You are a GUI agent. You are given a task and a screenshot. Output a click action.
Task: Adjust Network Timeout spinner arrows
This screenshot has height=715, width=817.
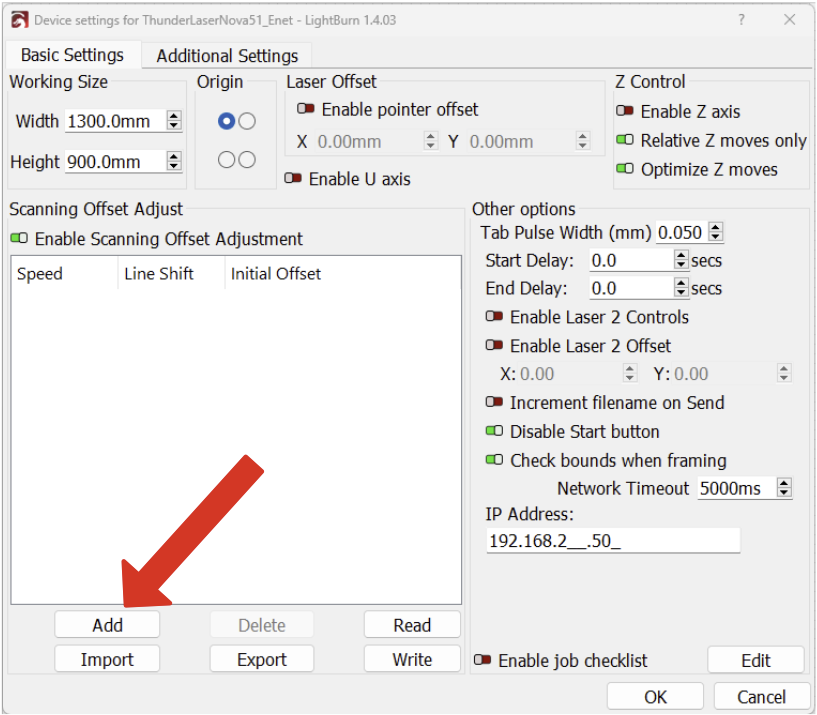(784, 489)
